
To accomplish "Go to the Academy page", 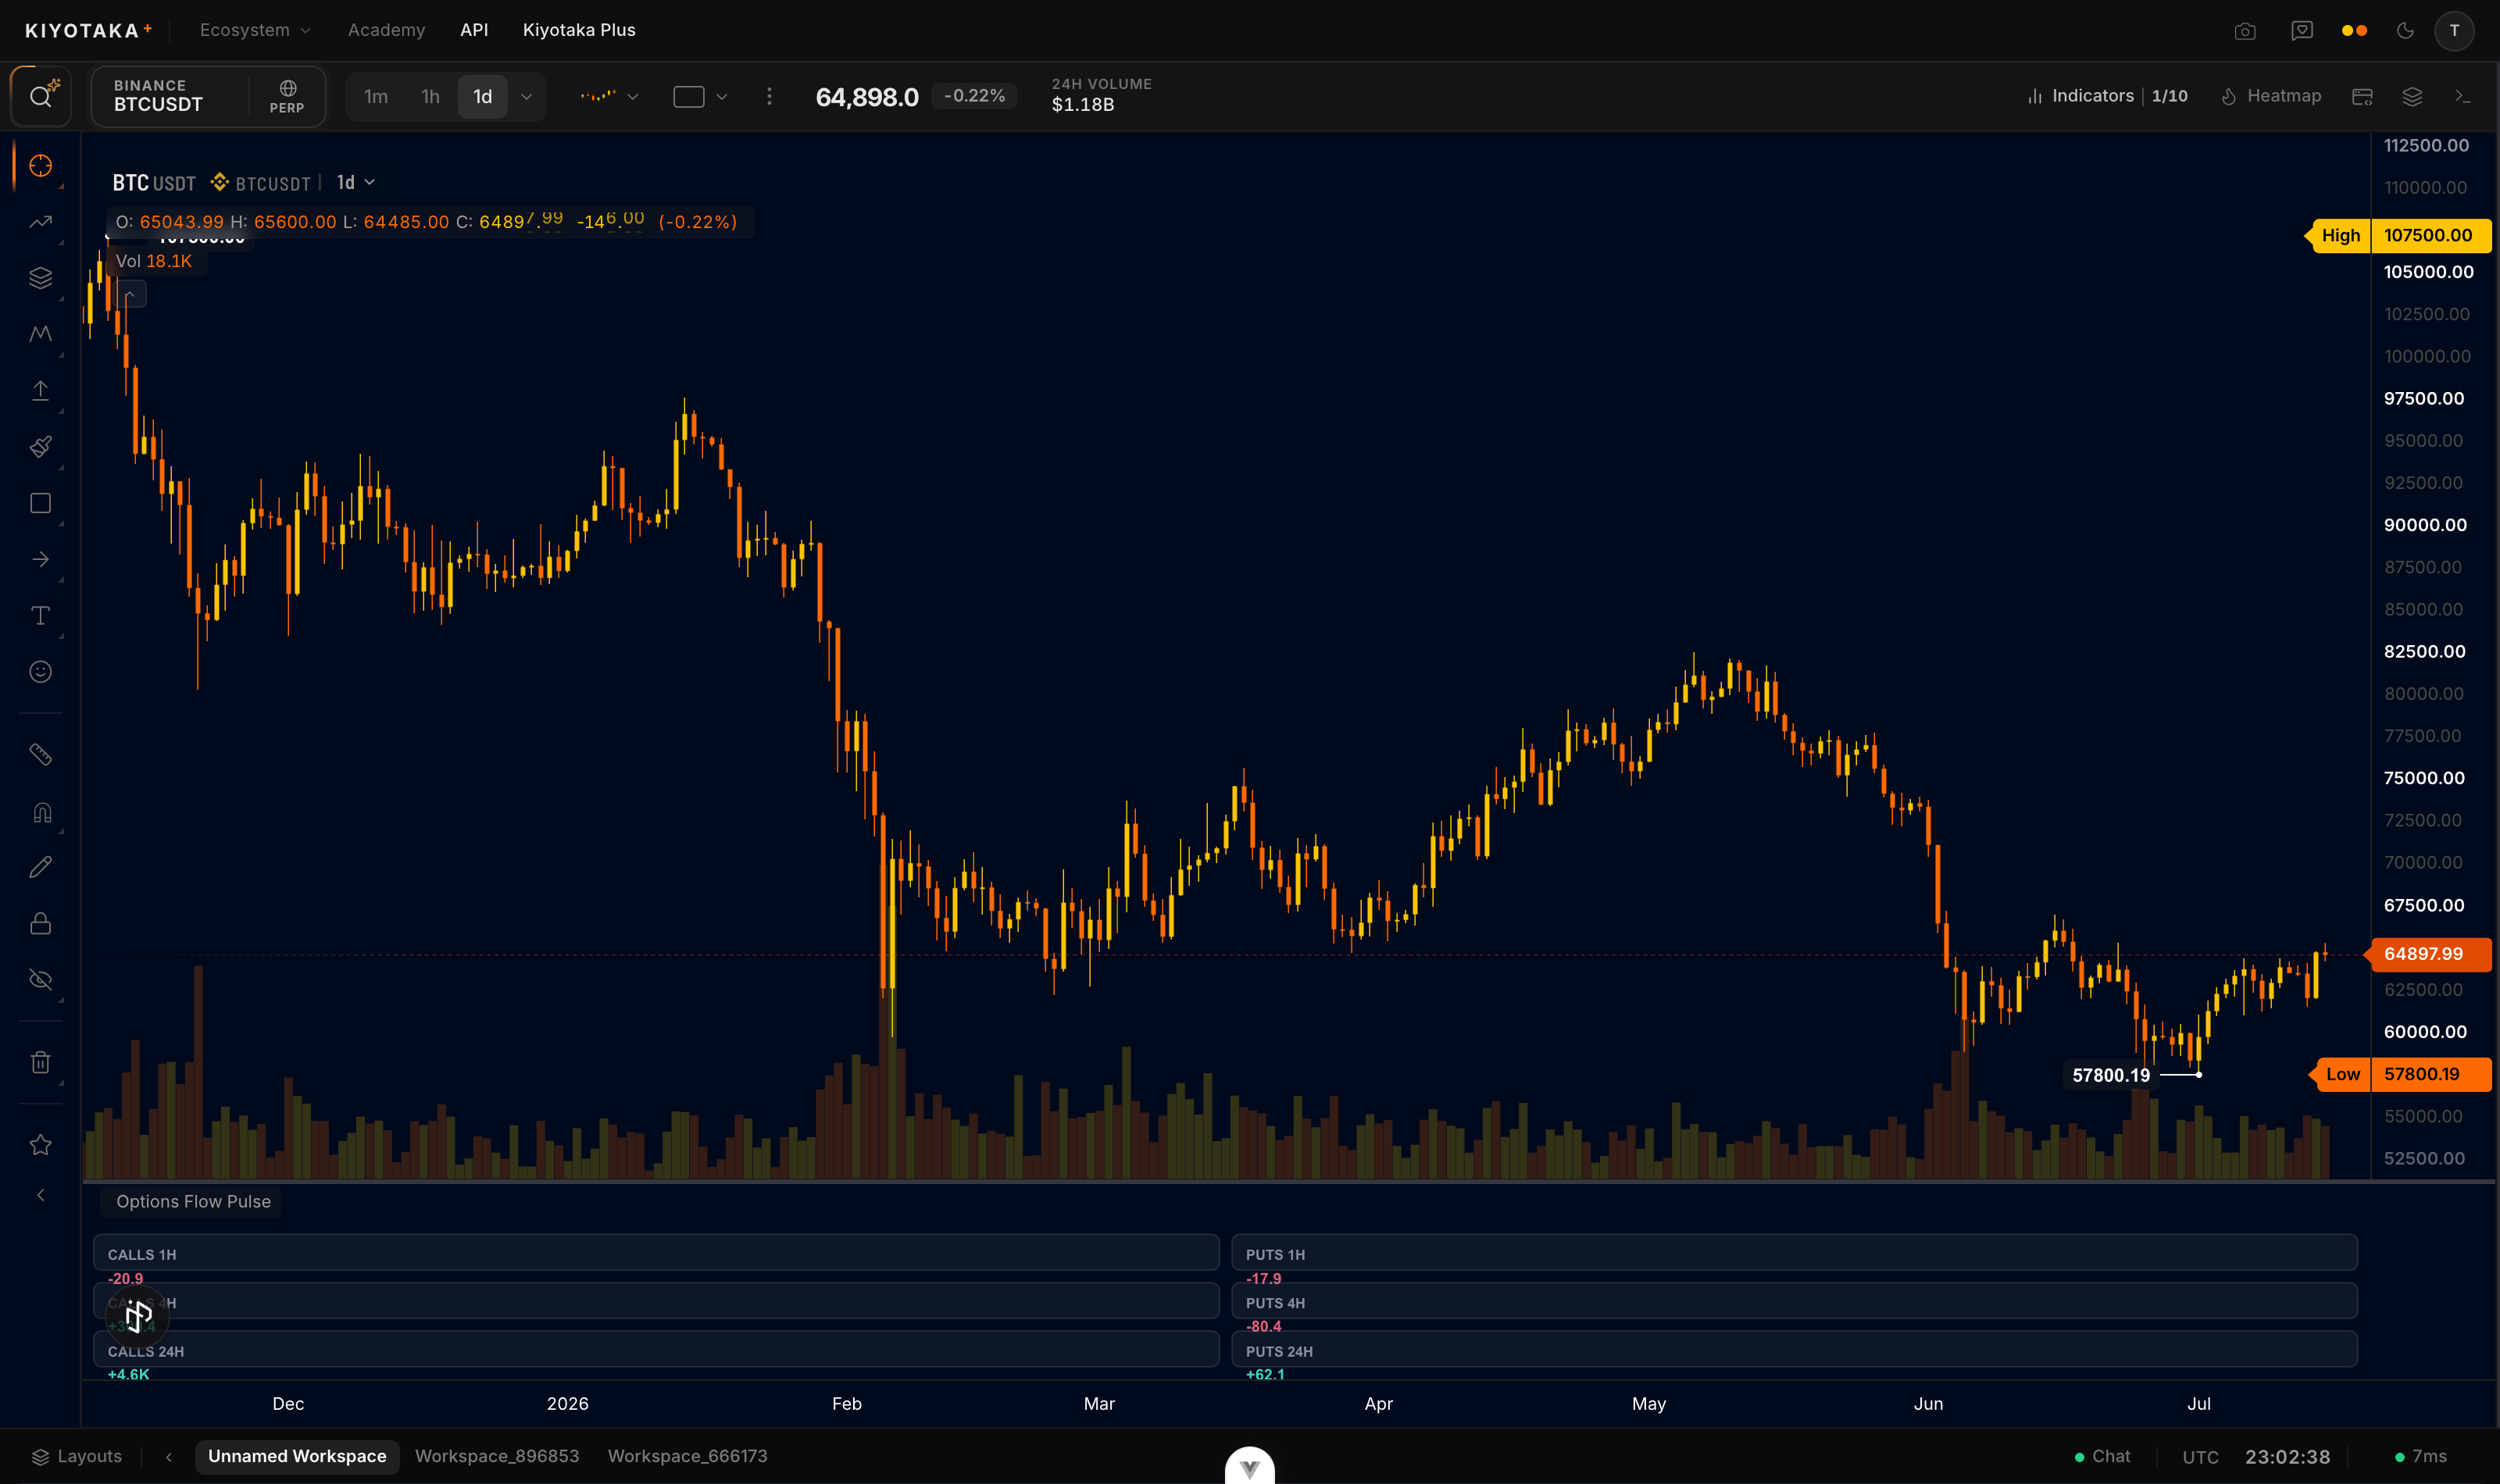I will (x=386, y=30).
